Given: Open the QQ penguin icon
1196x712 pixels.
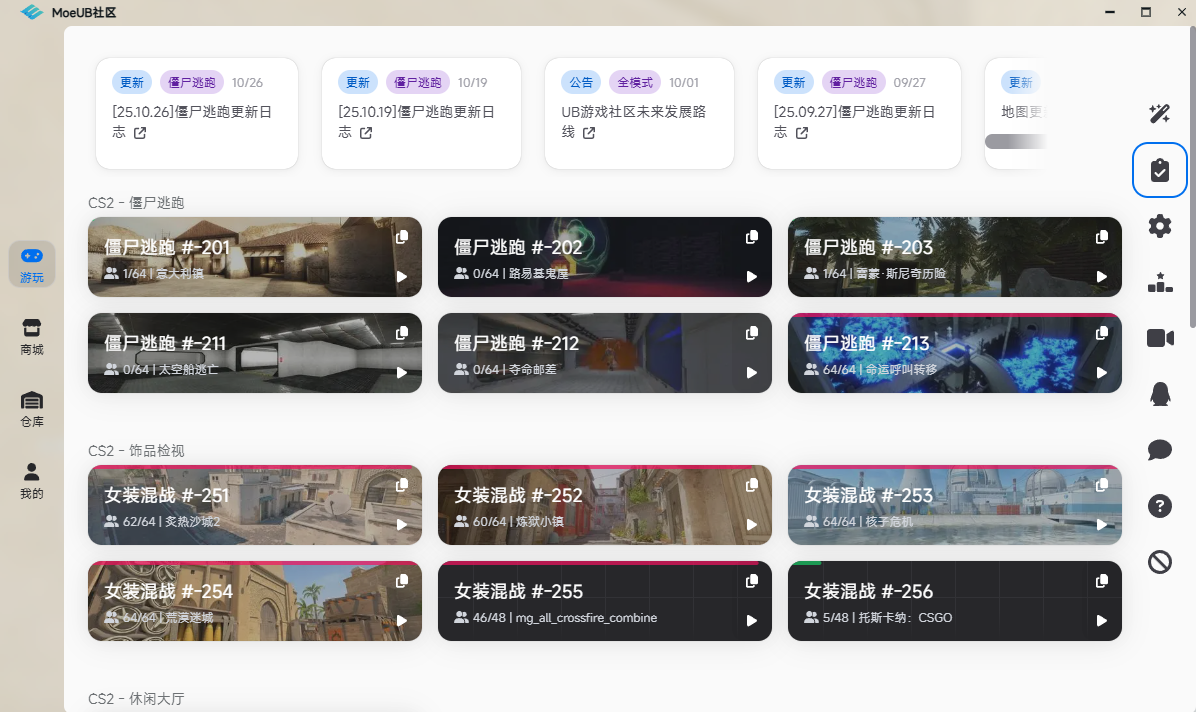Looking at the screenshot, I should [x=1159, y=394].
